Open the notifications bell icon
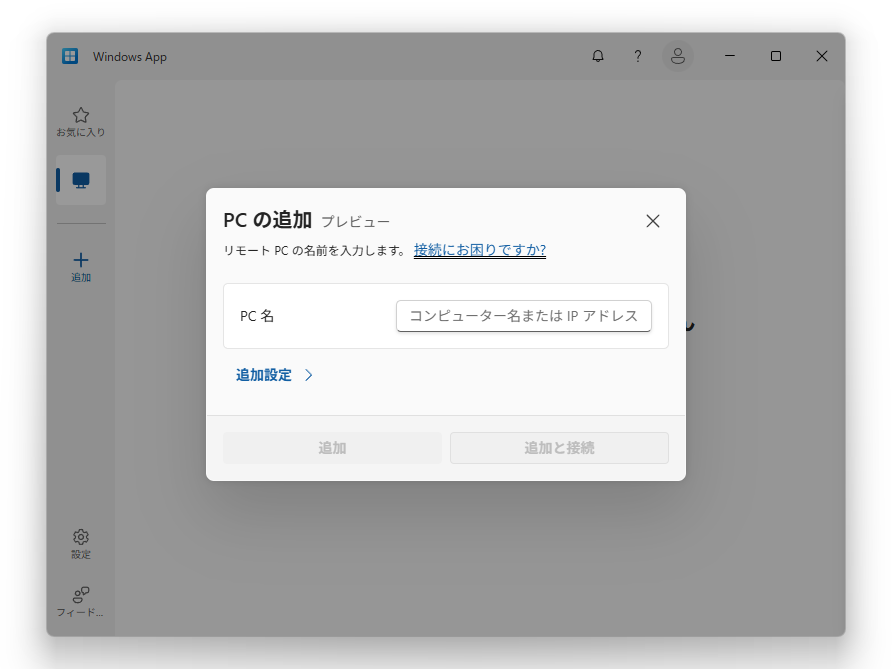 tap(598, 56)
